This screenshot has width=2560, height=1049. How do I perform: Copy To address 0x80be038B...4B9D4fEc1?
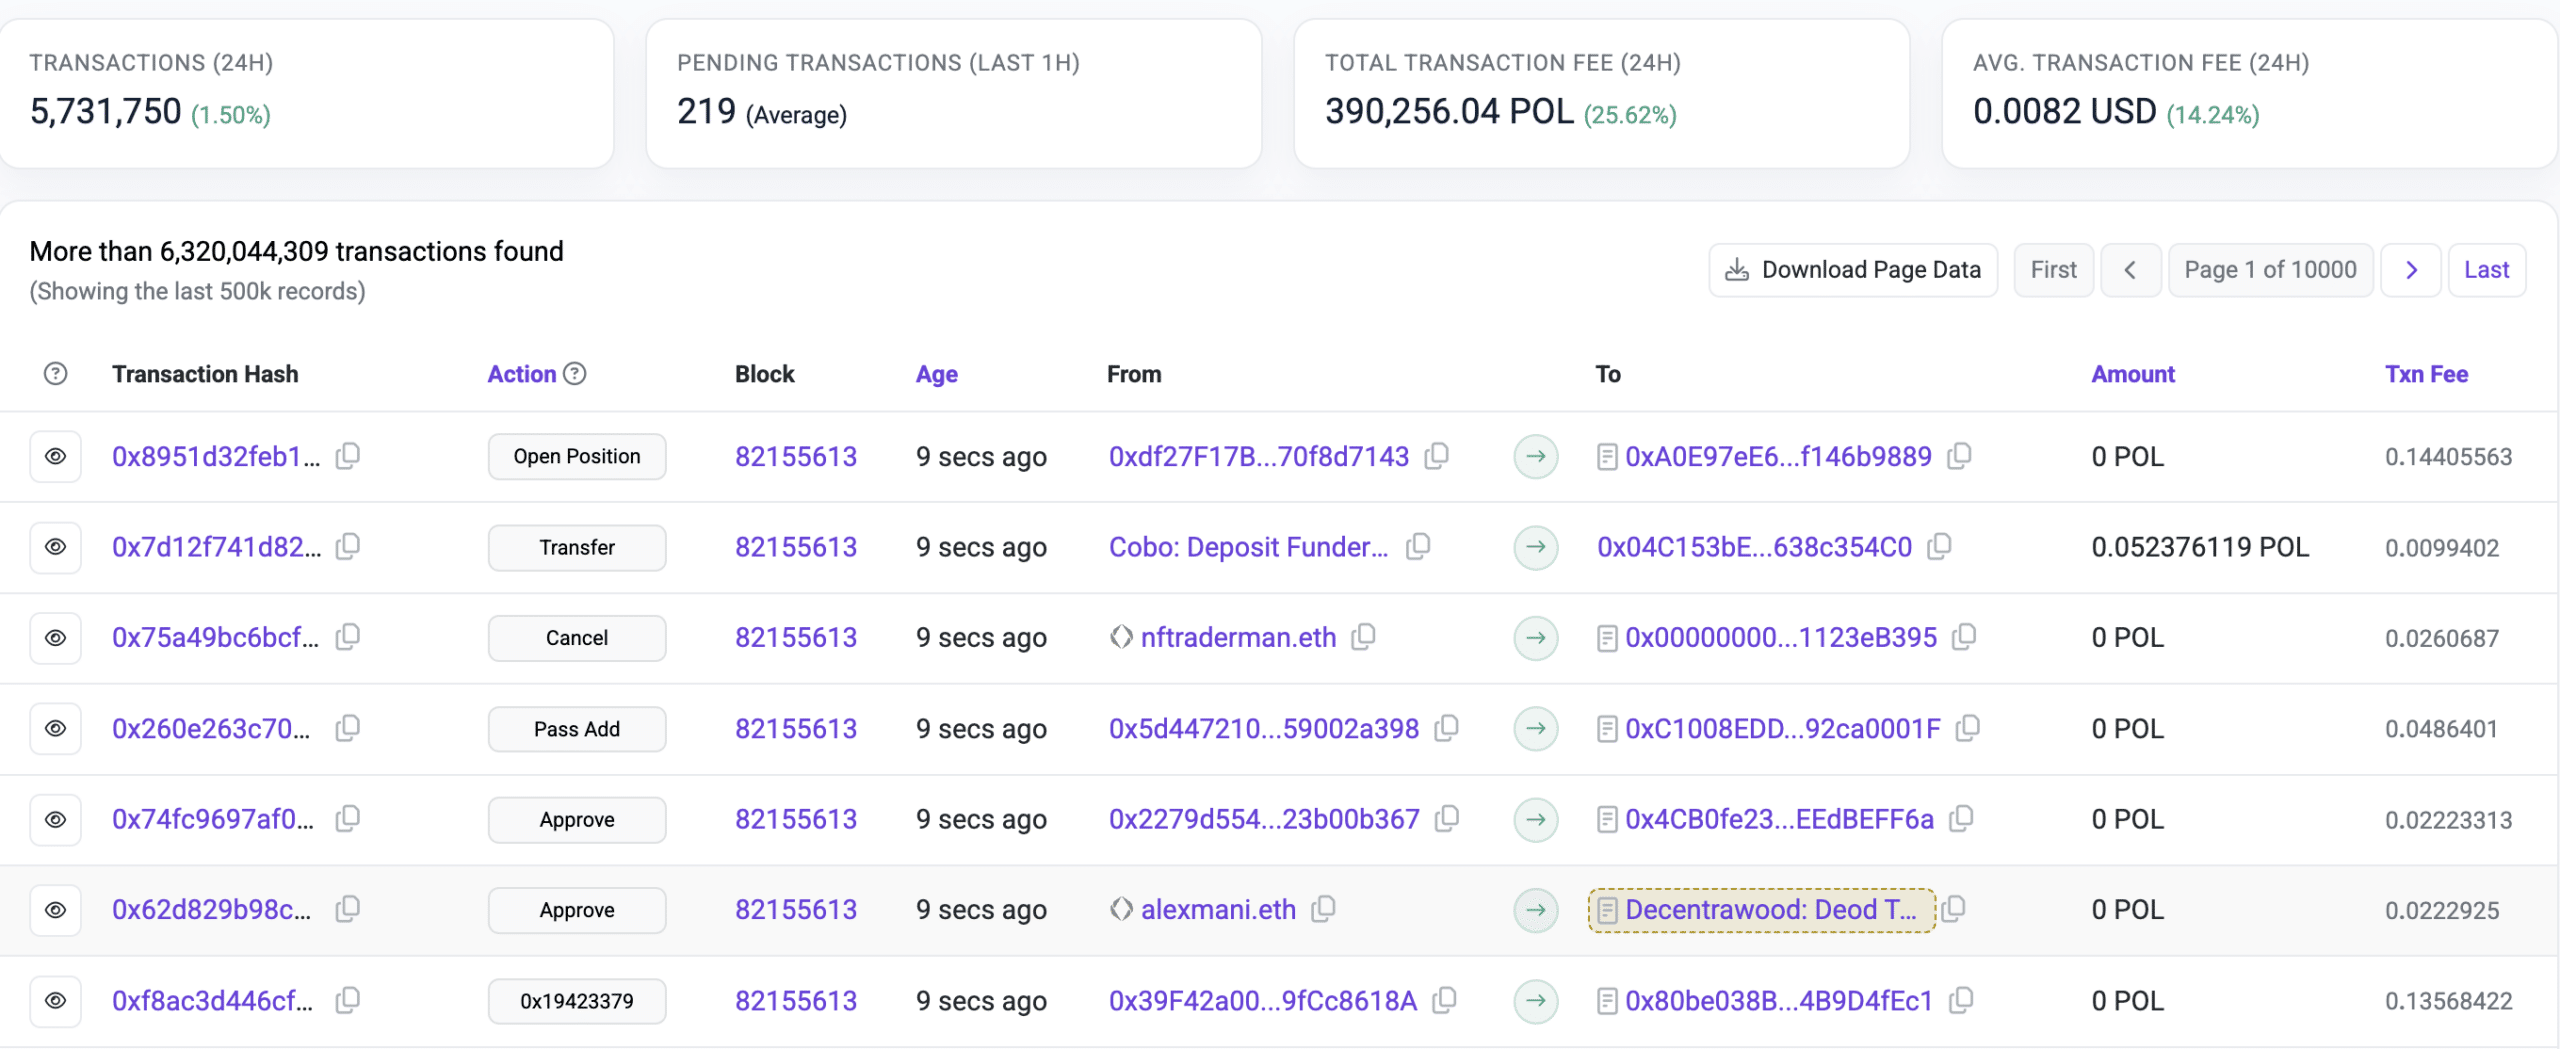click(1961, 1000)
